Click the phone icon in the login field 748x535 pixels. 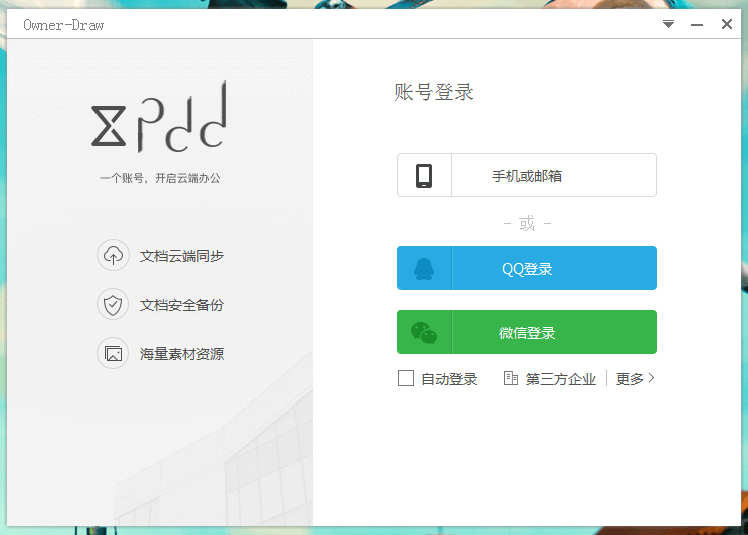click(x=424, y=176)
